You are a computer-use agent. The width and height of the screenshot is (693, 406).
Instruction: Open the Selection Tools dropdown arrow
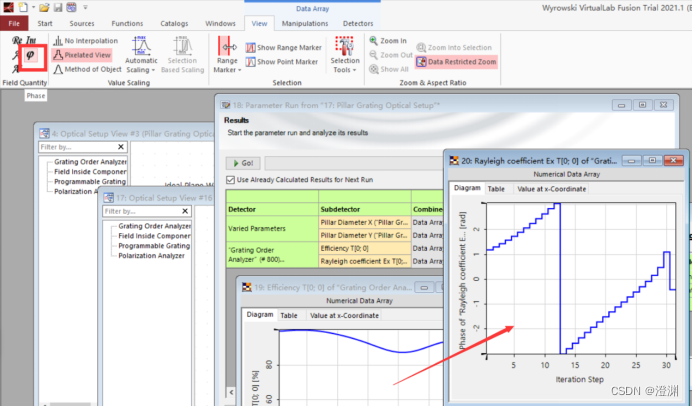pyautogui.click(x=354, y=70)
